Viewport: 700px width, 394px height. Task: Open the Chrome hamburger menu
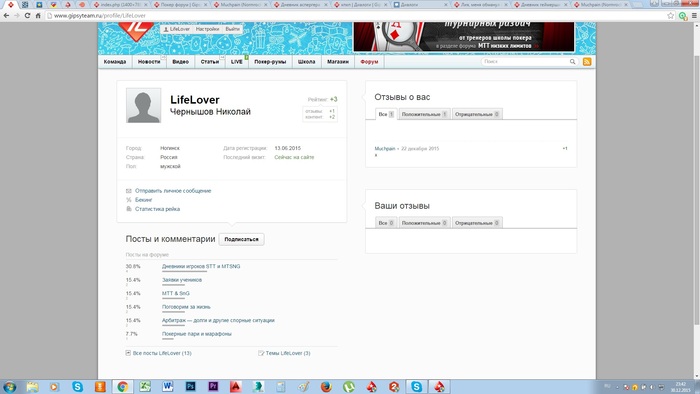[694, 16]
